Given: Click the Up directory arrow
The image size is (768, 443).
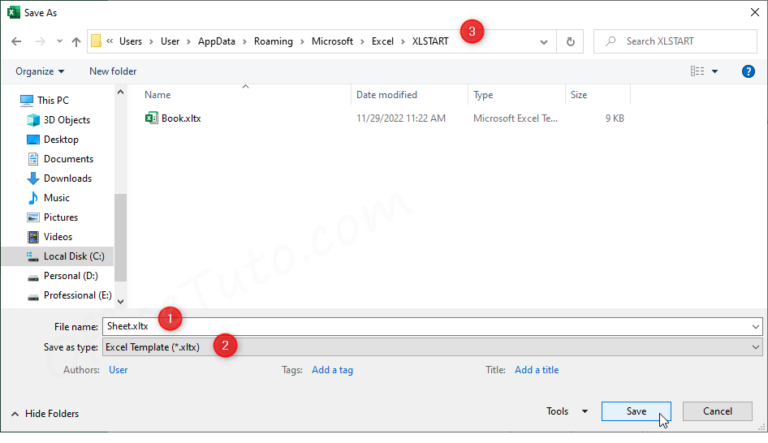Looking at the screenshot, I should pyautogui.click(x=75, y=41).
